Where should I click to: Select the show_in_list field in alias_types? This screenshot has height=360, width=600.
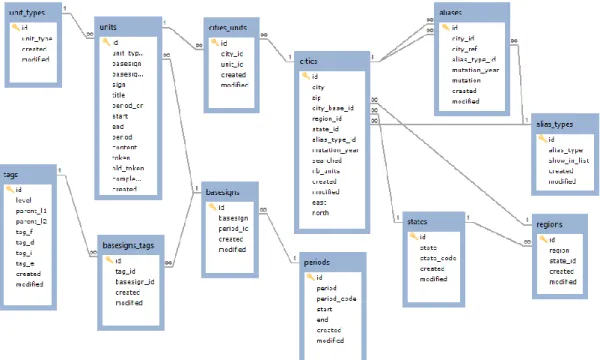point(569,161)
